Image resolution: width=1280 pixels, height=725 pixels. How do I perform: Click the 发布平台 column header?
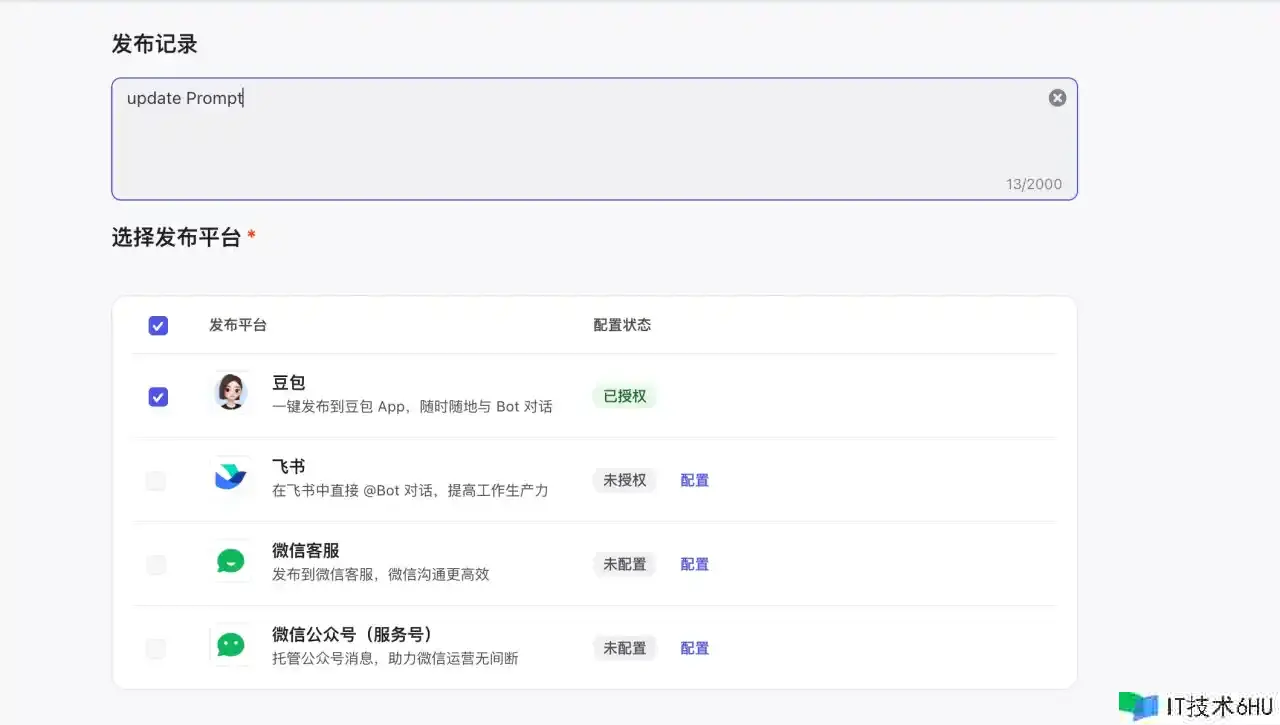238,325
